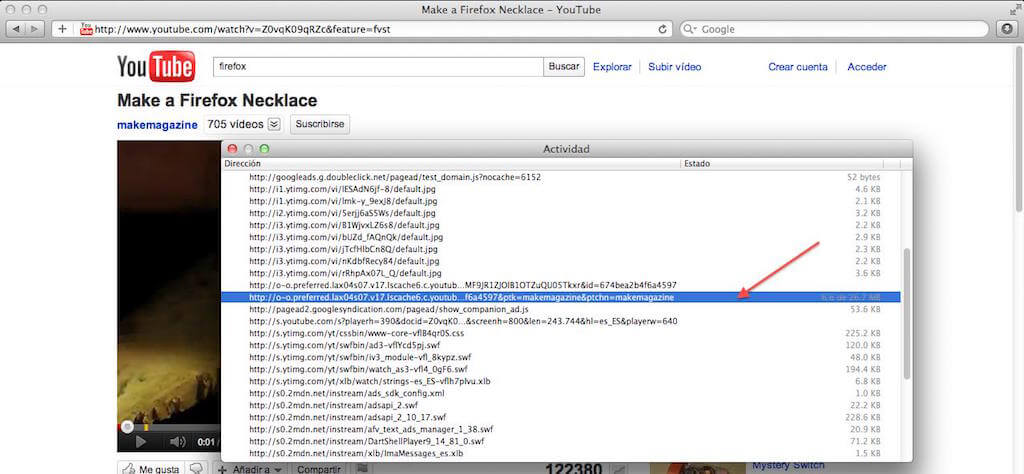Screen dimensions: 1024x474
Task: Click the YouTube search box containing firefox
Action: [x=379, y=67]
